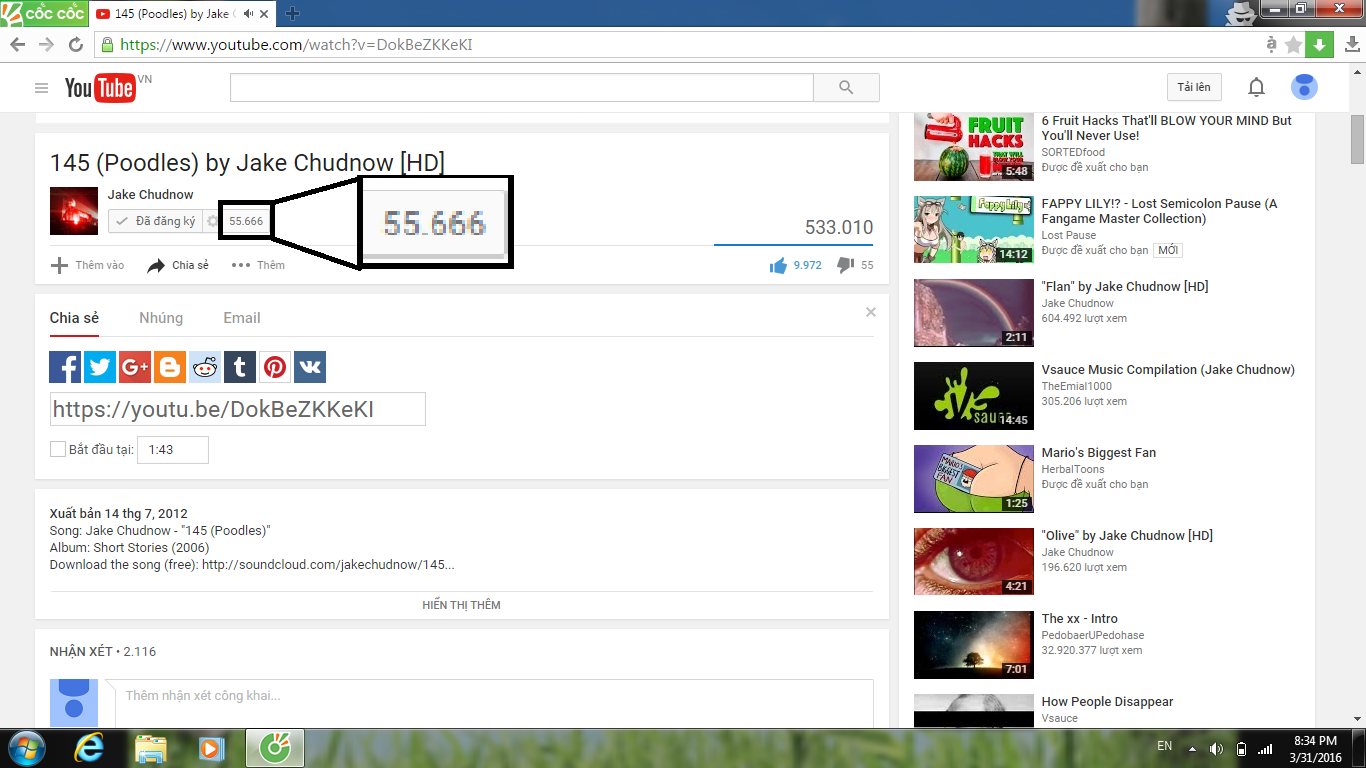Switch to the Email tab

[242, 318]
